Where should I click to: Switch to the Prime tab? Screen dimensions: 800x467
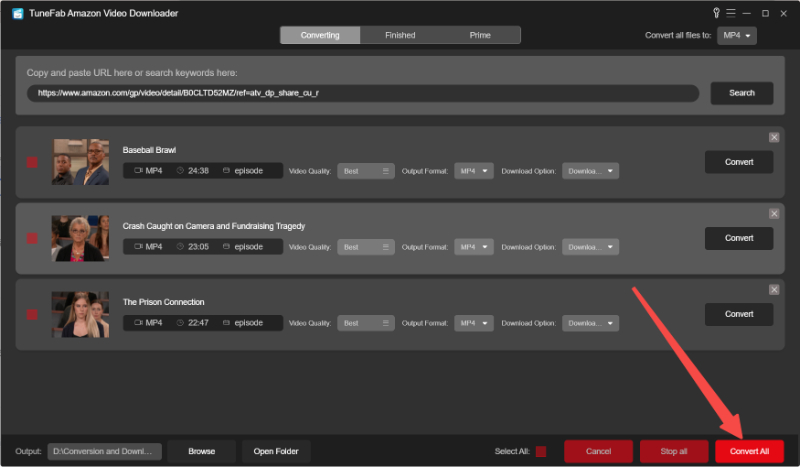coord(480,35)
